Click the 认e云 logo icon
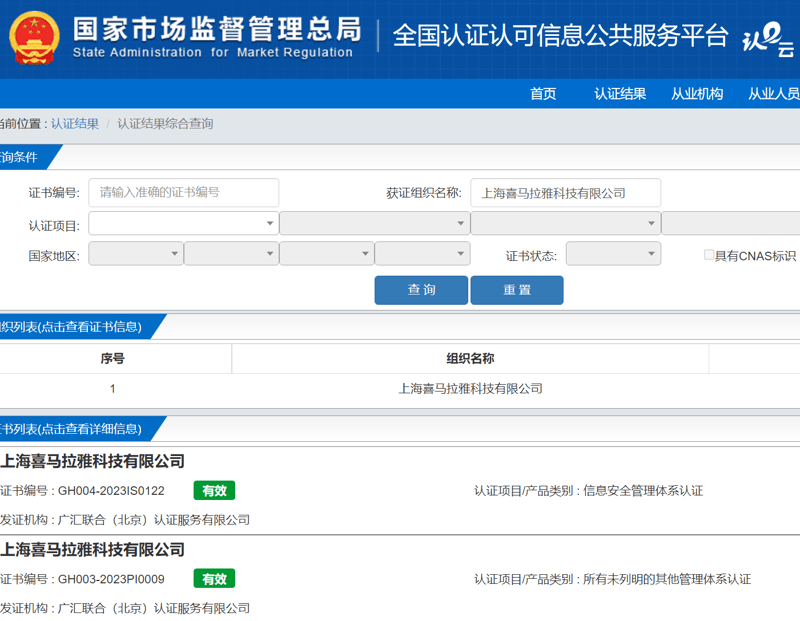This screenshot has width=800, height=621. click(x=768, y=38)
